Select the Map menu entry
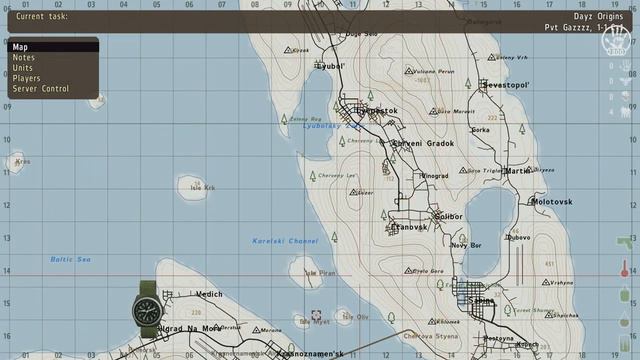Viewport: 640px width, 360px height. (53, 47)
